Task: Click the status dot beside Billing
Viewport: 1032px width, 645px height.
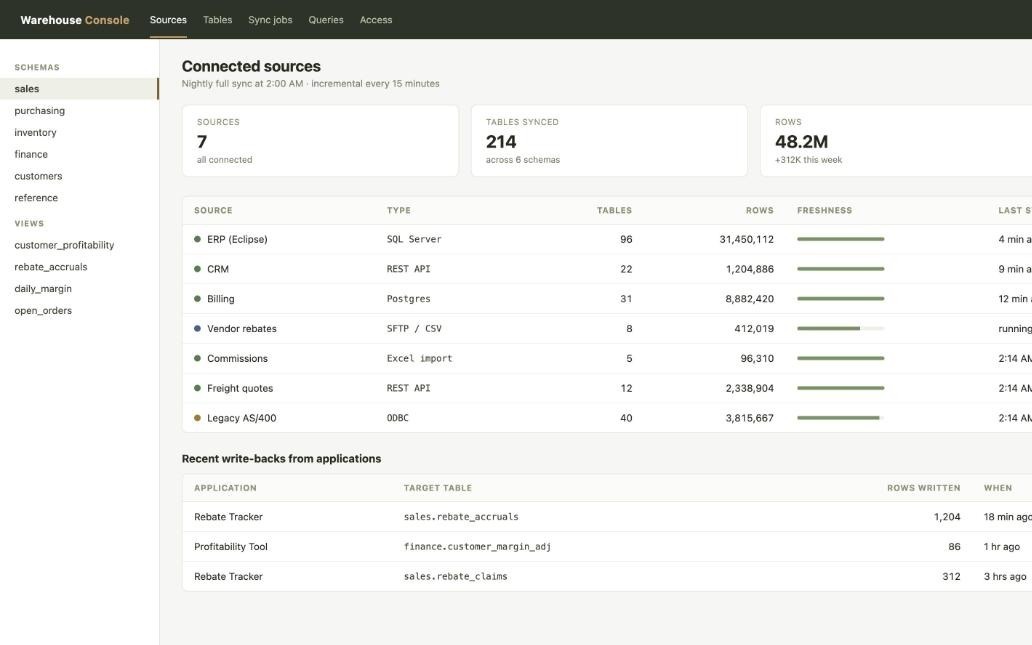Action: click(x=197, y=298)
